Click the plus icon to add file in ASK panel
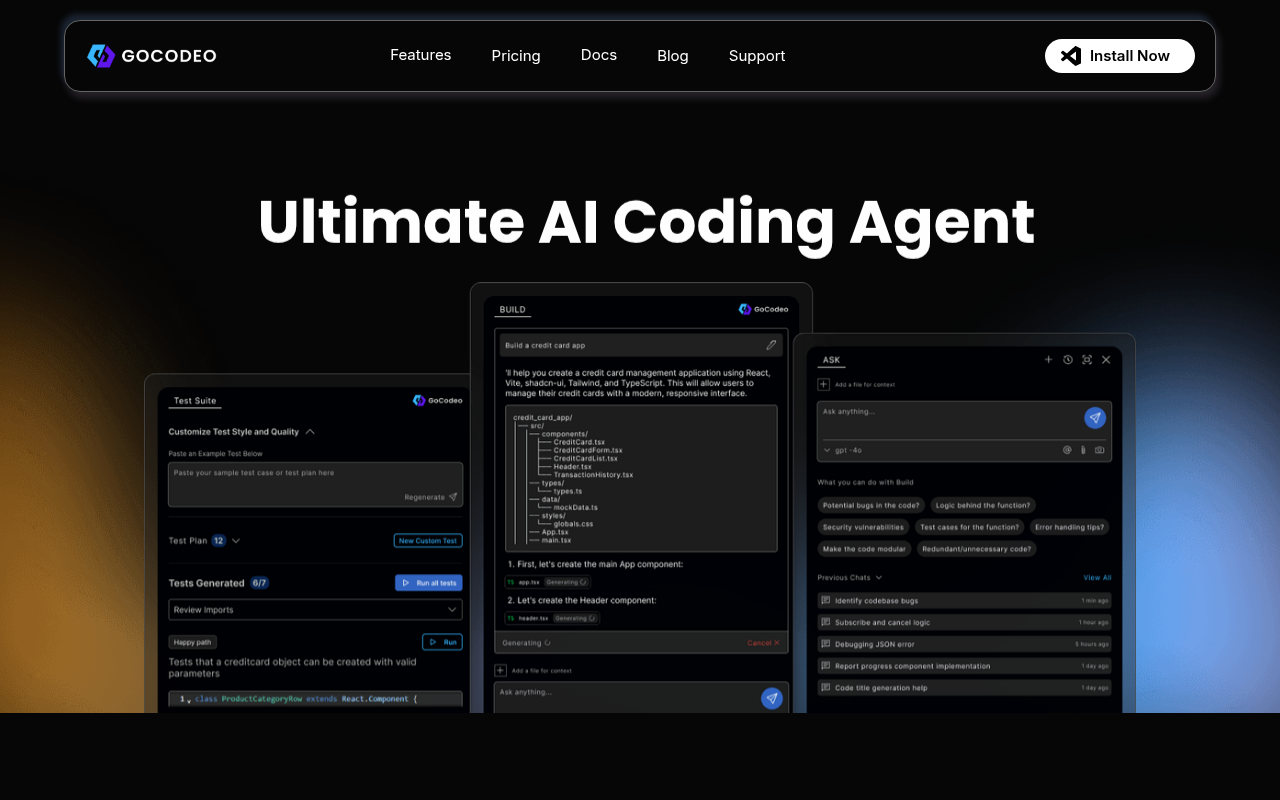1280x800 pixels. [824, 384]
